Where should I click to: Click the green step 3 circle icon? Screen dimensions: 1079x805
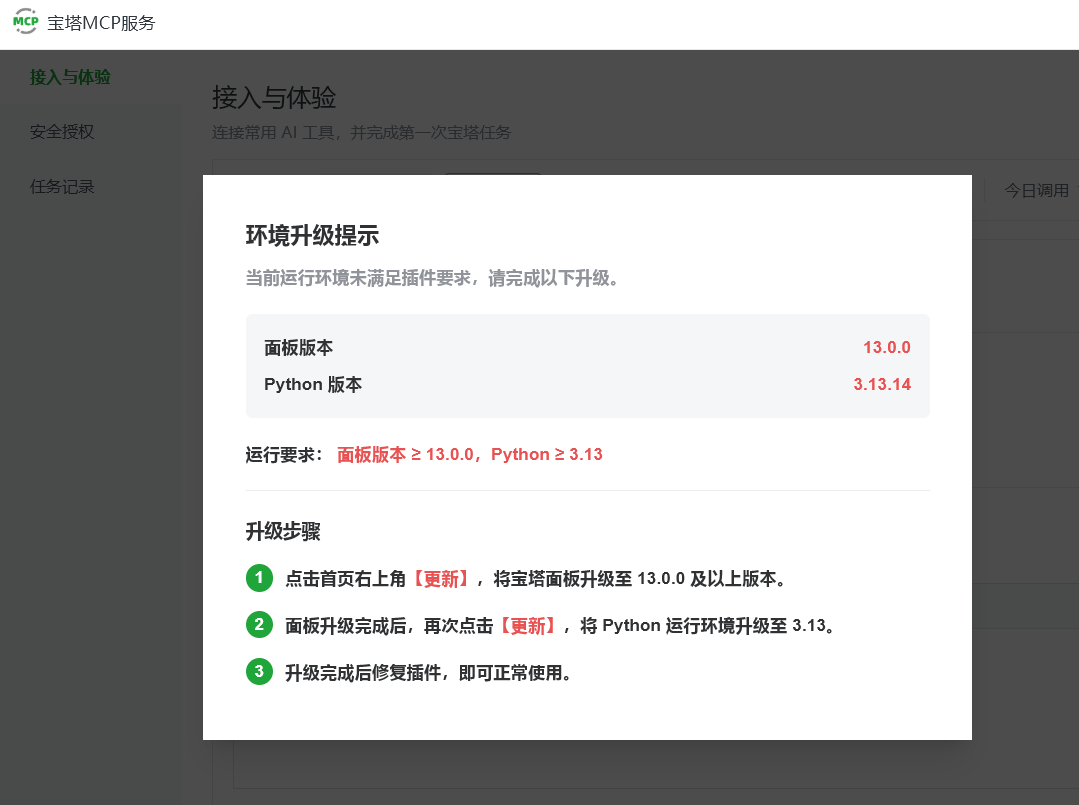pos(259,672)
